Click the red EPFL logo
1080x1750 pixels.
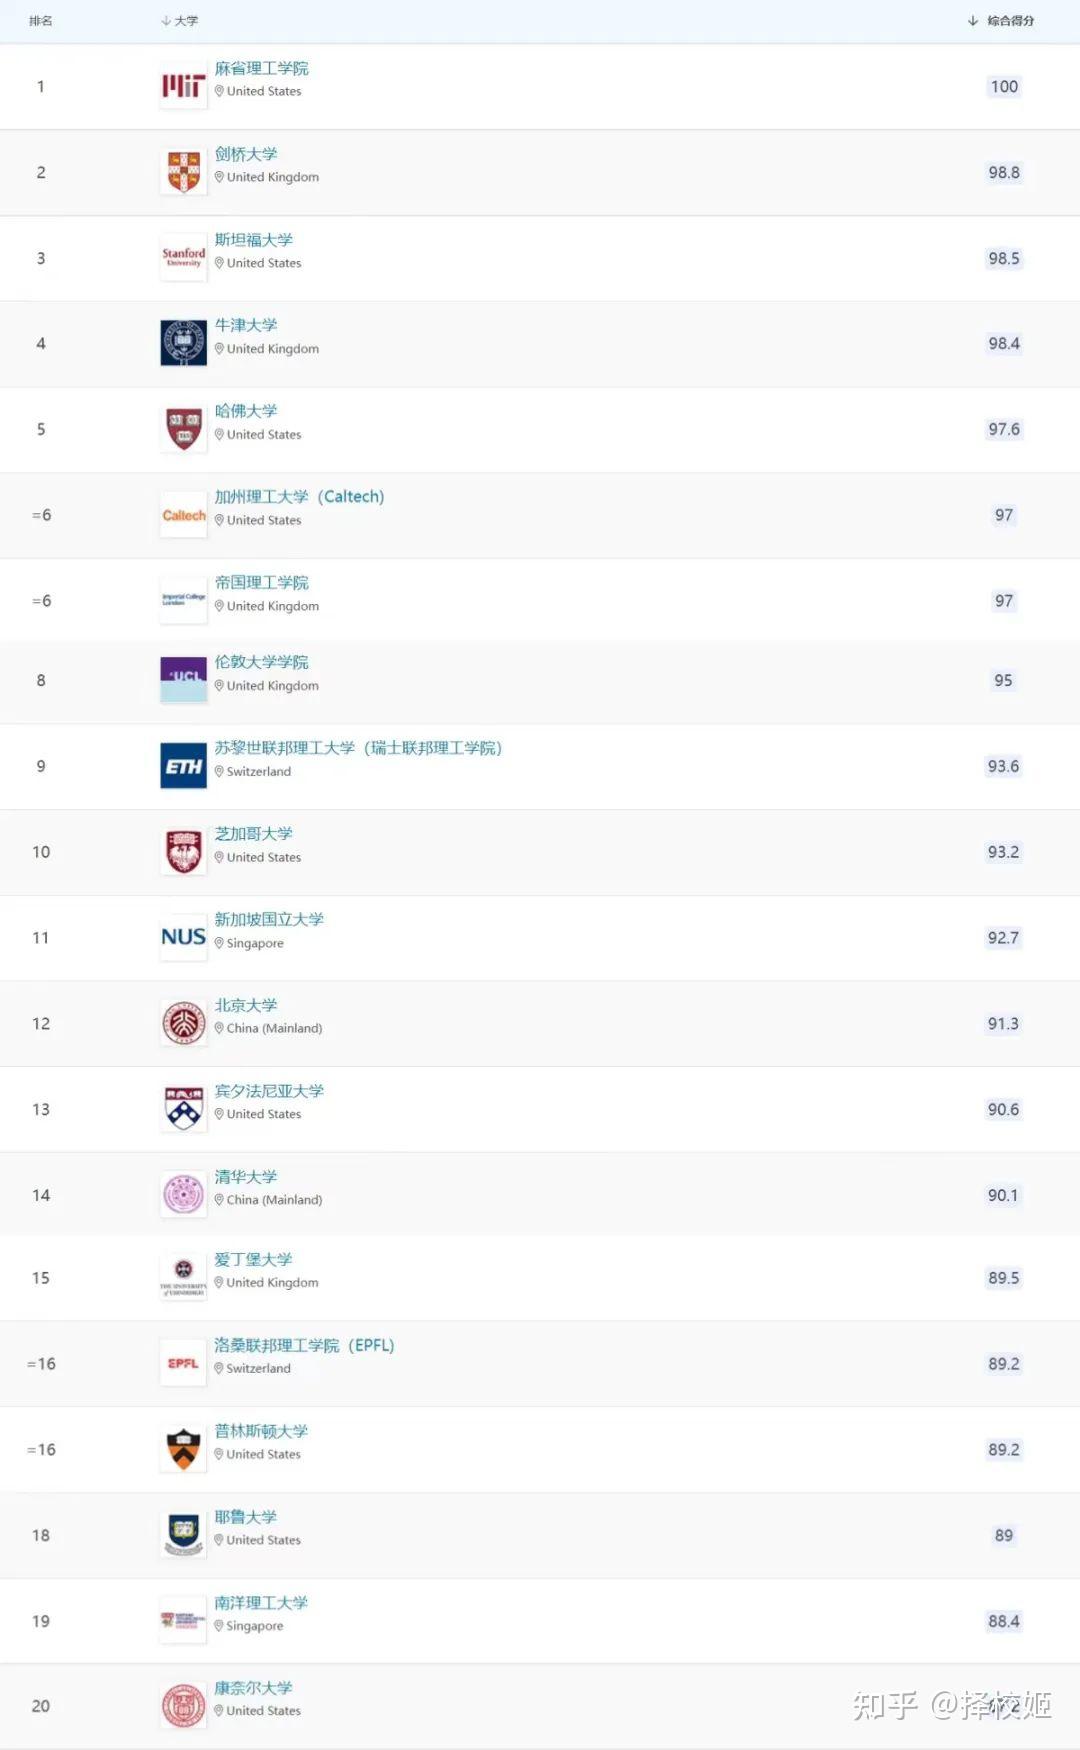(183, 1364)
